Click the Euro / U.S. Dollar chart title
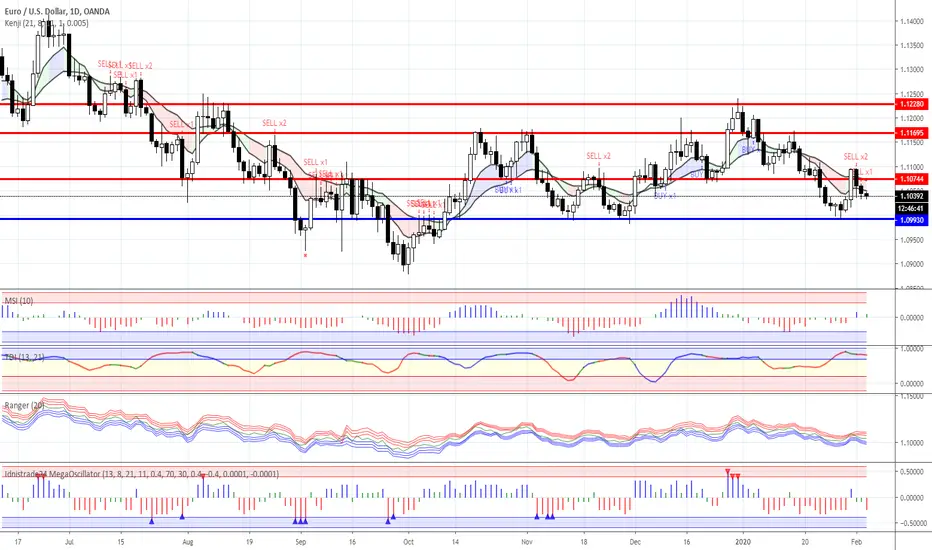The height and width of the screenshot is (550, 932). point(57,11)
